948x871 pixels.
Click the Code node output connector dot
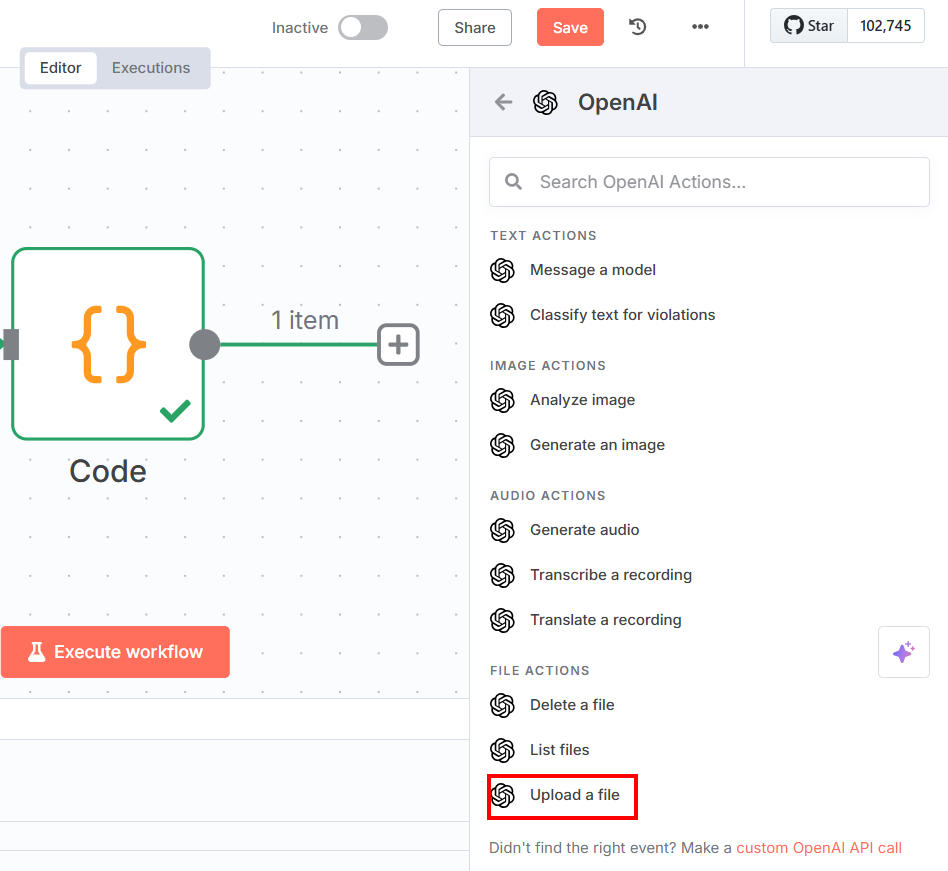pyautogui.click(x=204, y=345)
